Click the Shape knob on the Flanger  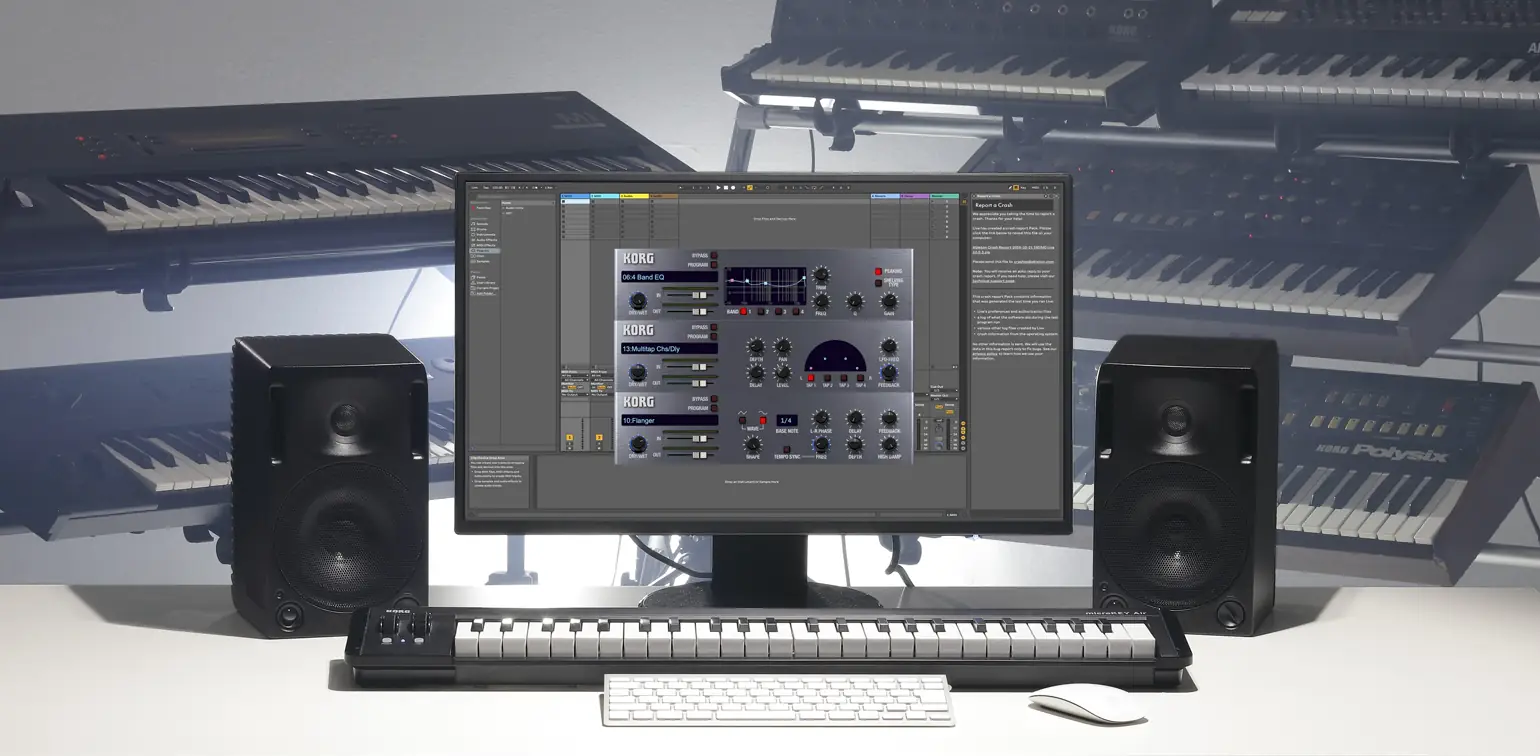(753, 444)
